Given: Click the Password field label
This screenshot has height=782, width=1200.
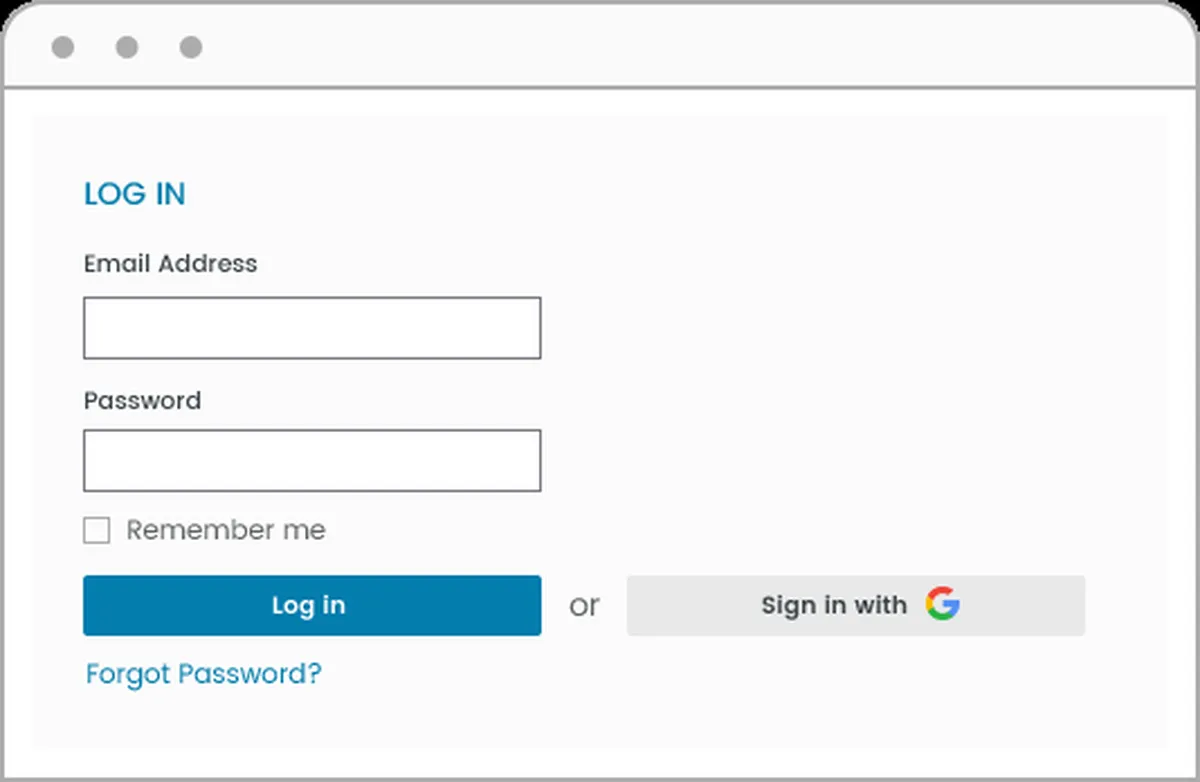Looking at the screenshot, I should pyautogui.click(x=142, y=401).
